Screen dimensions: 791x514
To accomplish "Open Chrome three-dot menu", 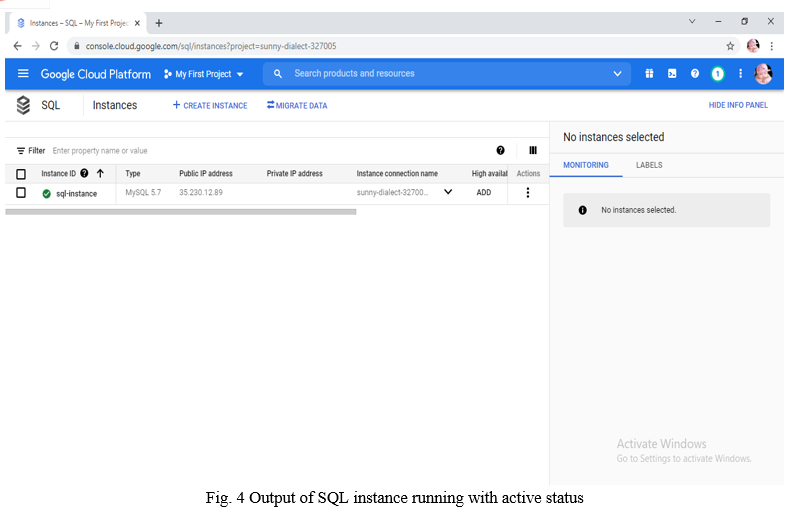I will click(771, 46).
